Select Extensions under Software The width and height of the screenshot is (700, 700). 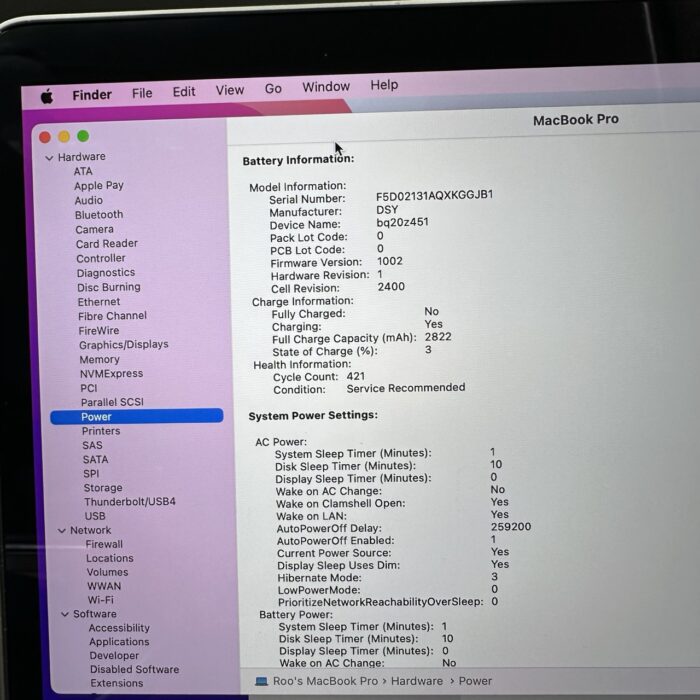pos(117,683)
